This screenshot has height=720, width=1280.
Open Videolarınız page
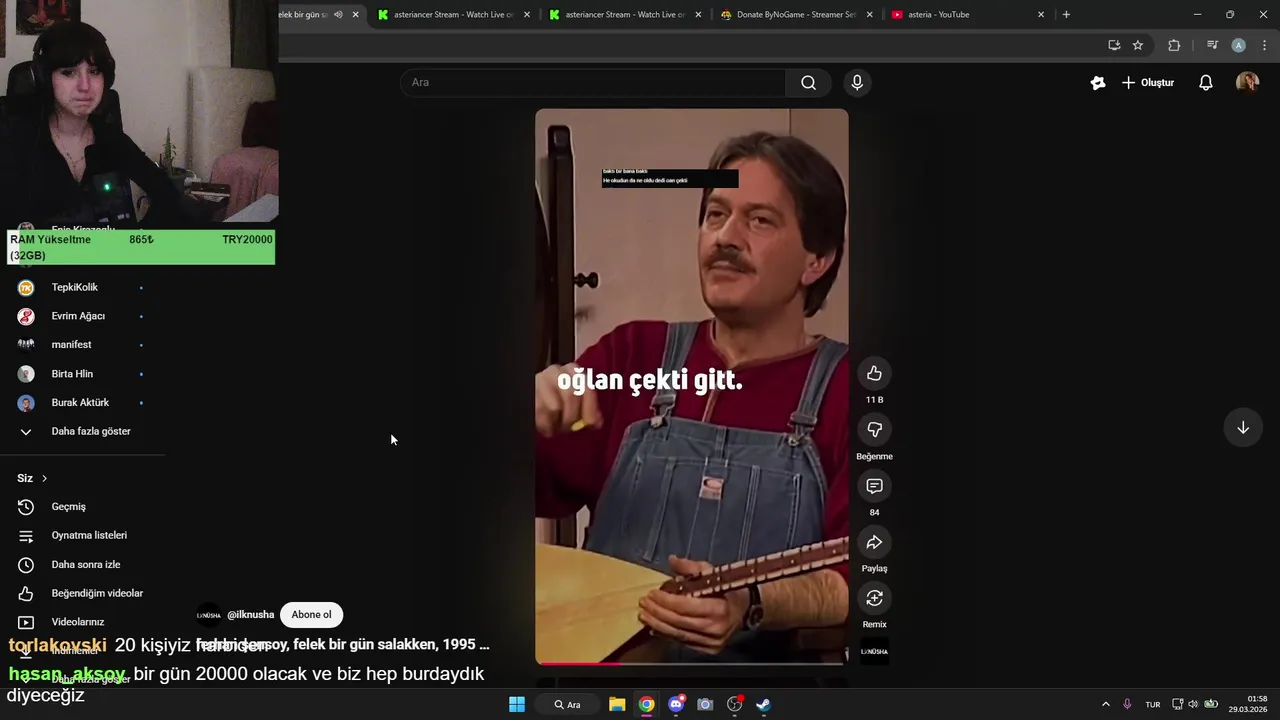80,622
